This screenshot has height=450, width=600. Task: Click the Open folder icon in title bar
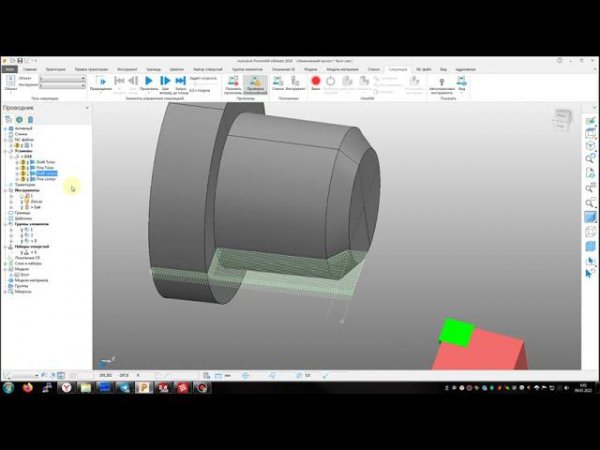(12, 61)
